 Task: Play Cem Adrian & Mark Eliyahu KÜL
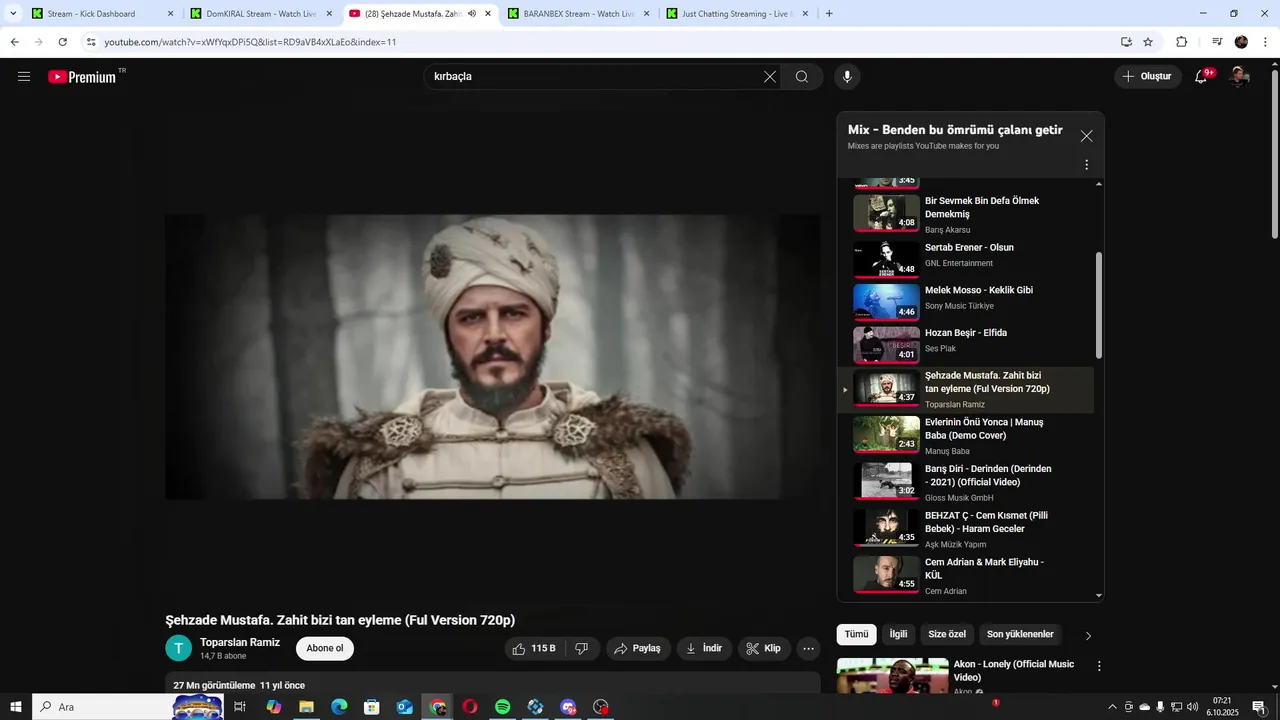tap(973, 575)
